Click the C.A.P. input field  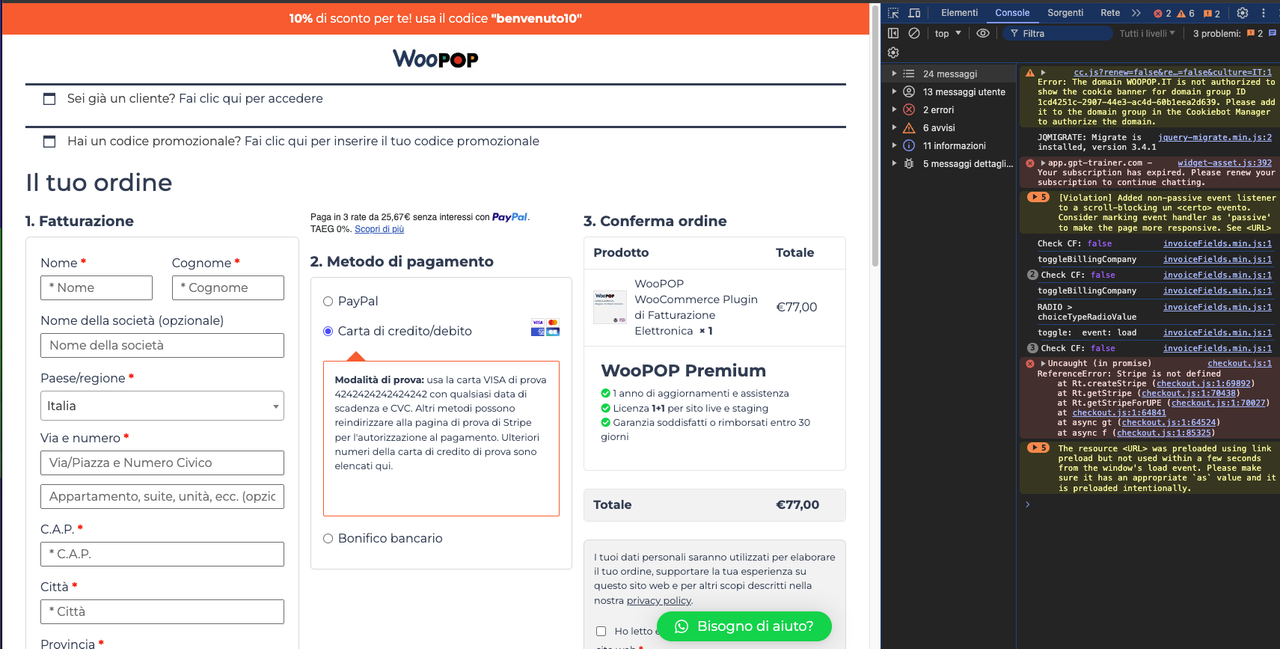(x=162, y=554)
